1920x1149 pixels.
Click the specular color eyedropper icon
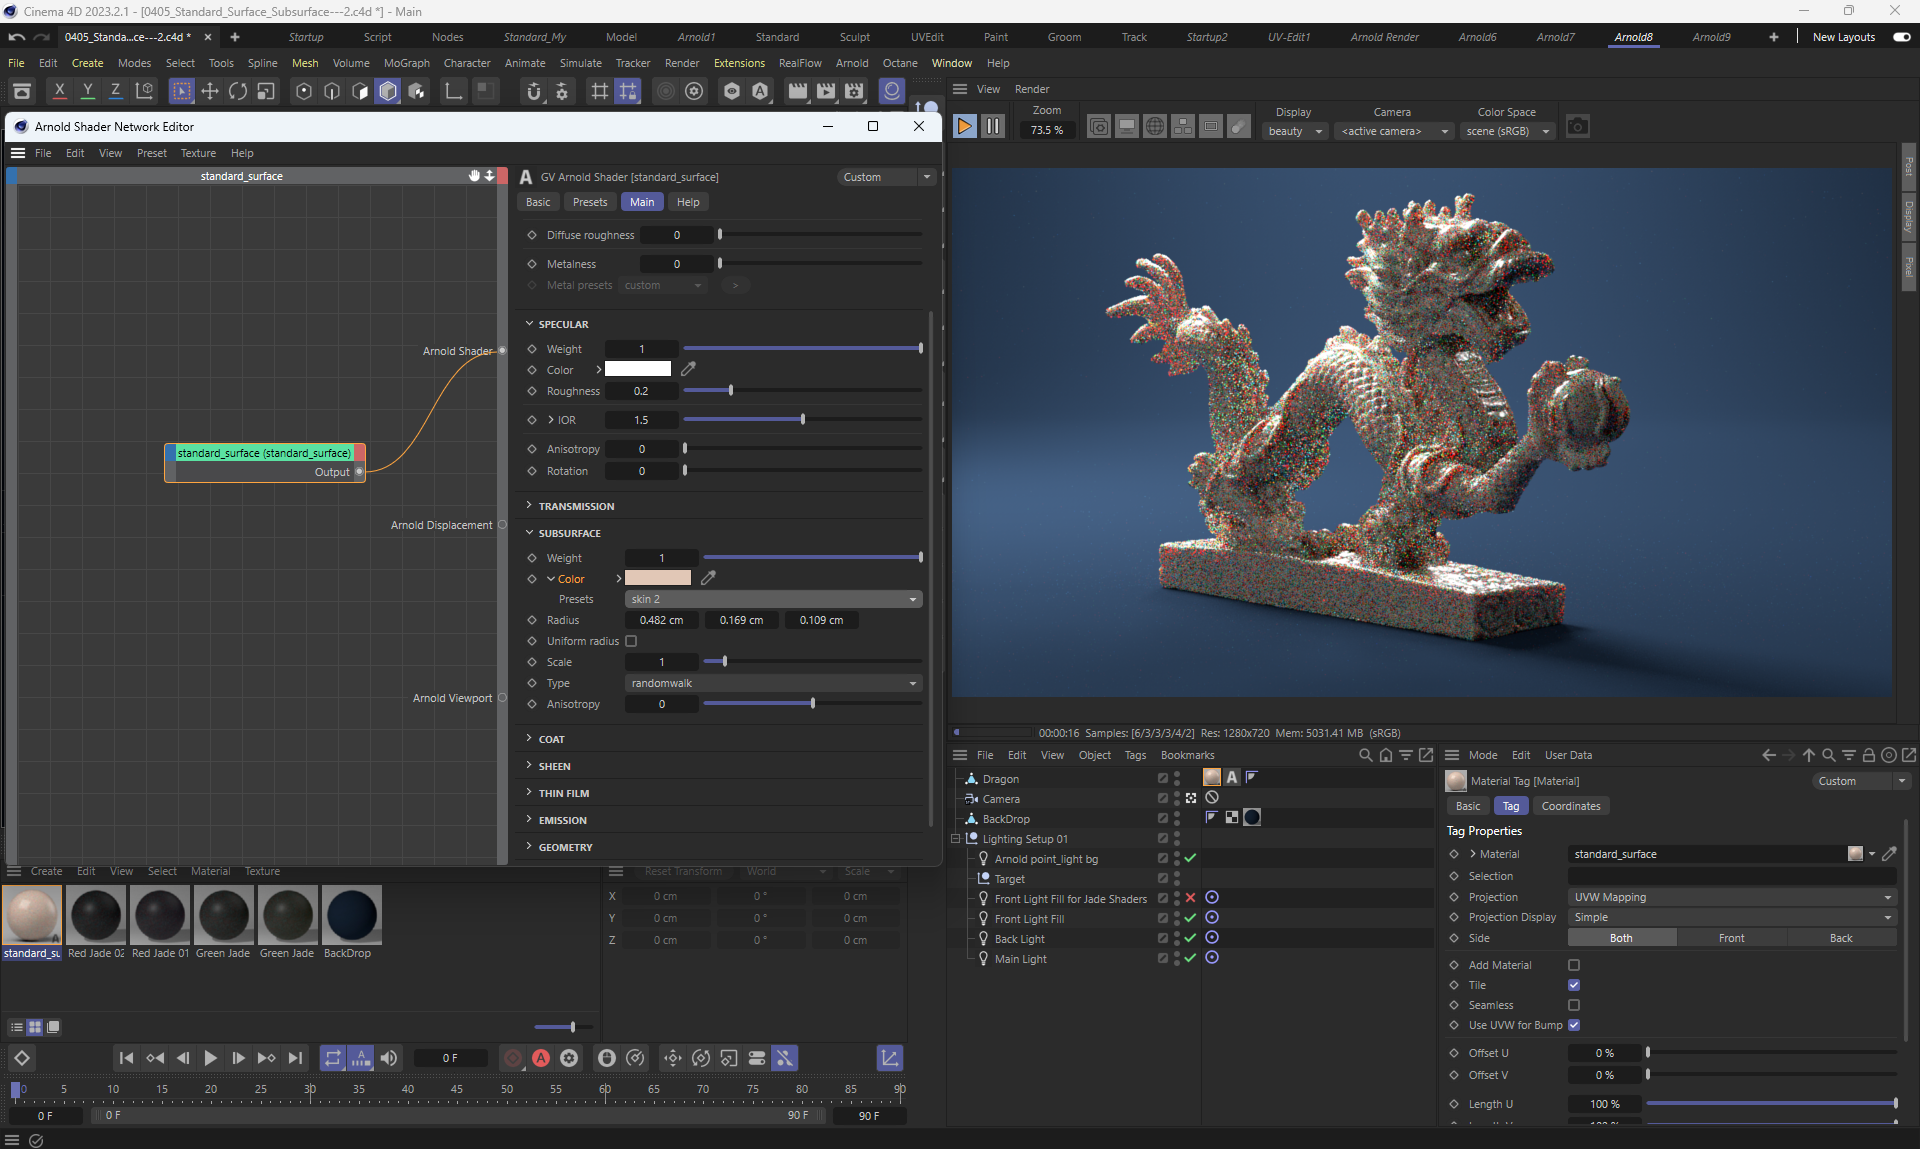[x=689, y=370]
